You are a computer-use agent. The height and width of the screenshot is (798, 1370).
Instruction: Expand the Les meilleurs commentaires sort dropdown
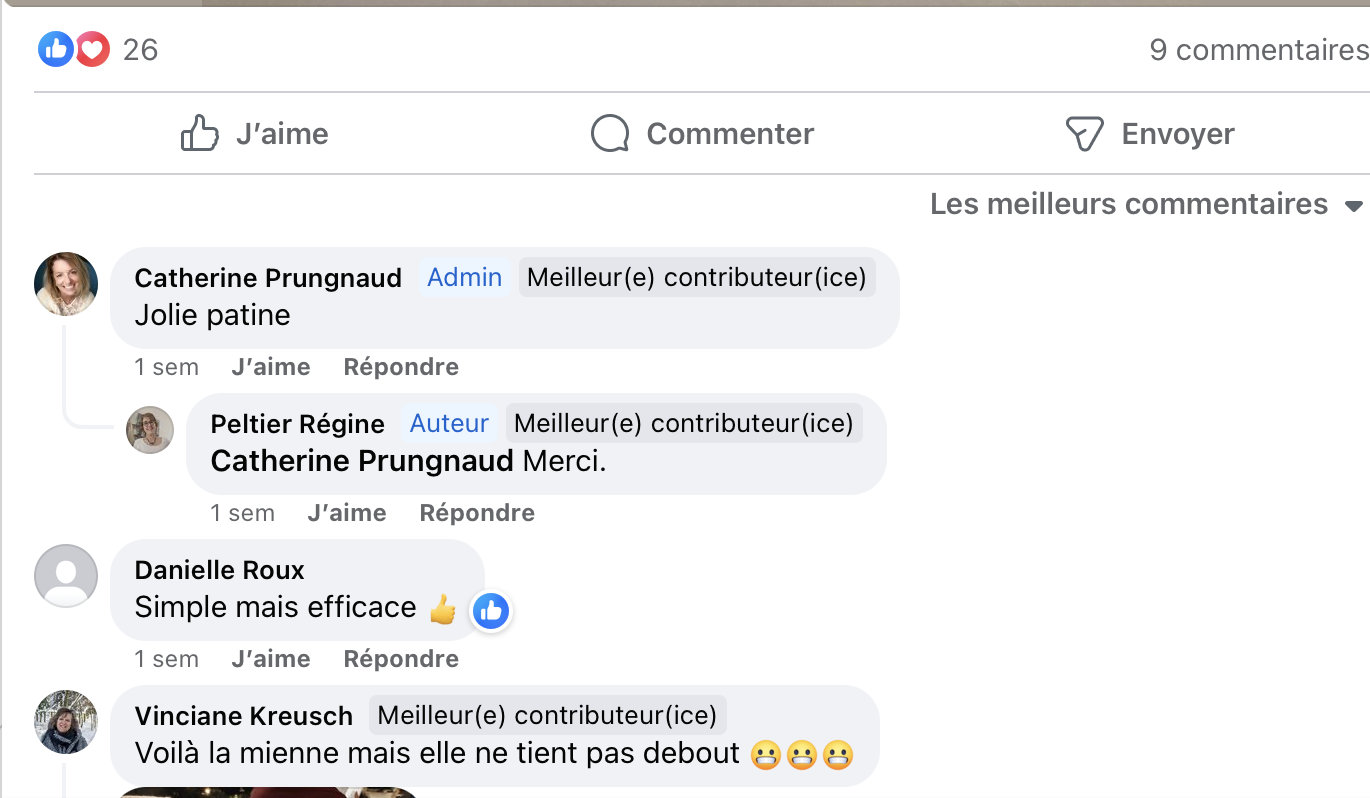tap(1146, 204)
